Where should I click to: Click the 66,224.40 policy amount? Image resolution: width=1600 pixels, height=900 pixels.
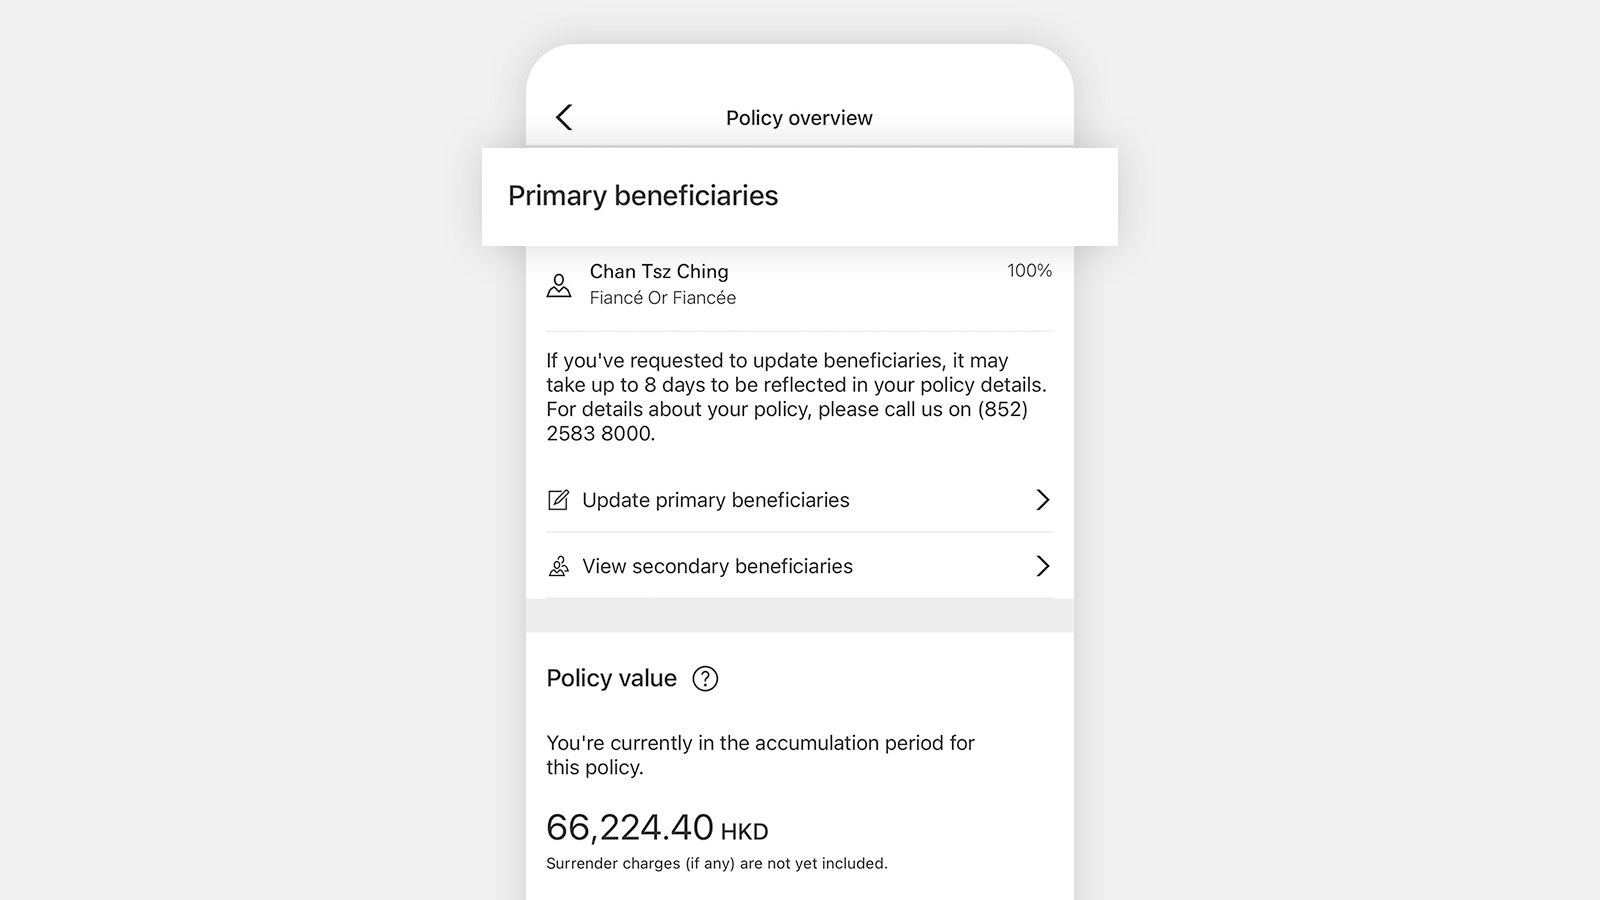(x=630, y=828)
